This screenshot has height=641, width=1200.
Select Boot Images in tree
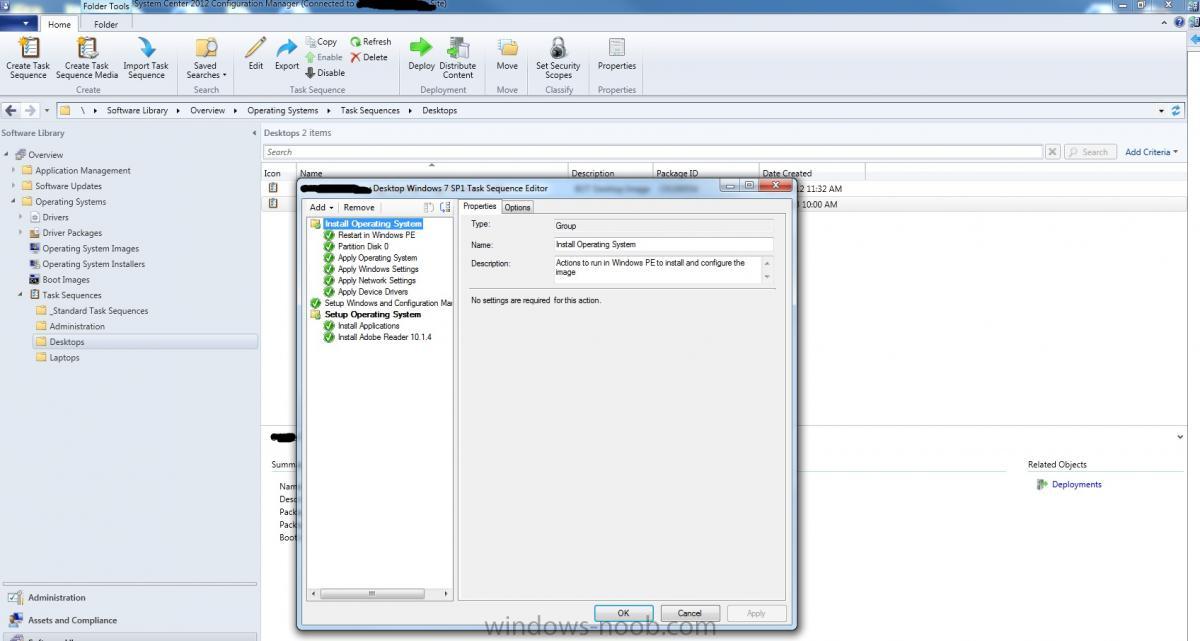[66, 280]
